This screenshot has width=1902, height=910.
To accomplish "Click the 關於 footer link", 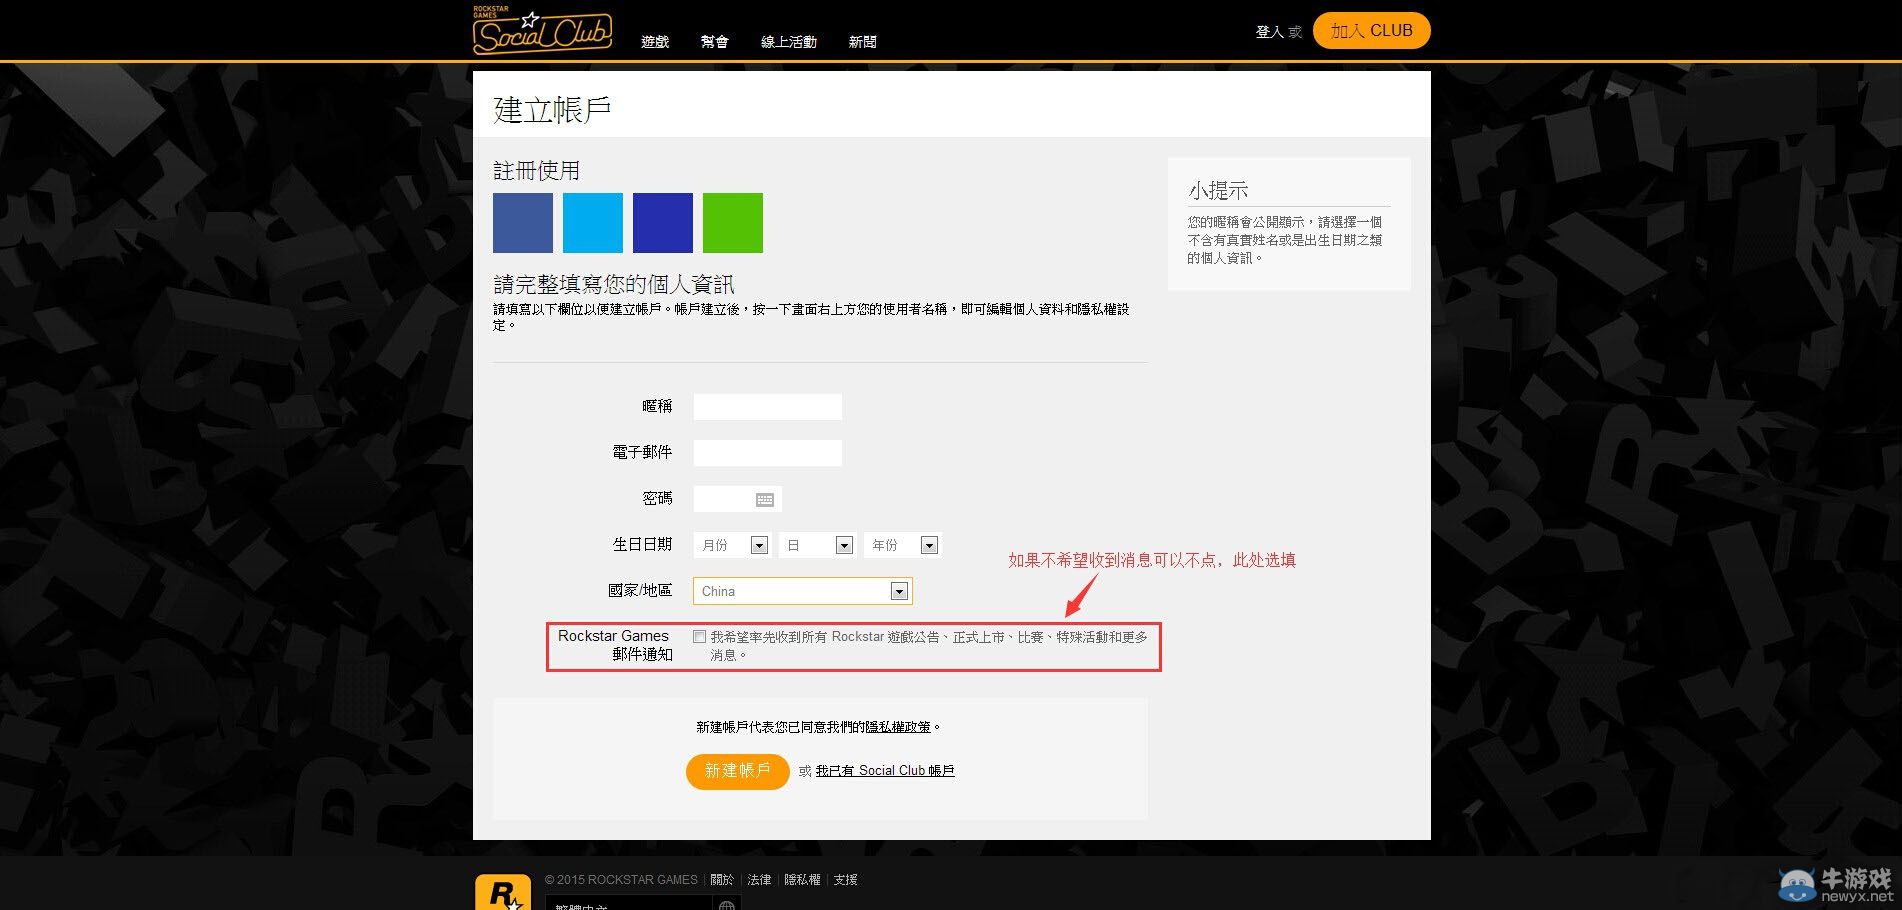I will 722,880.
